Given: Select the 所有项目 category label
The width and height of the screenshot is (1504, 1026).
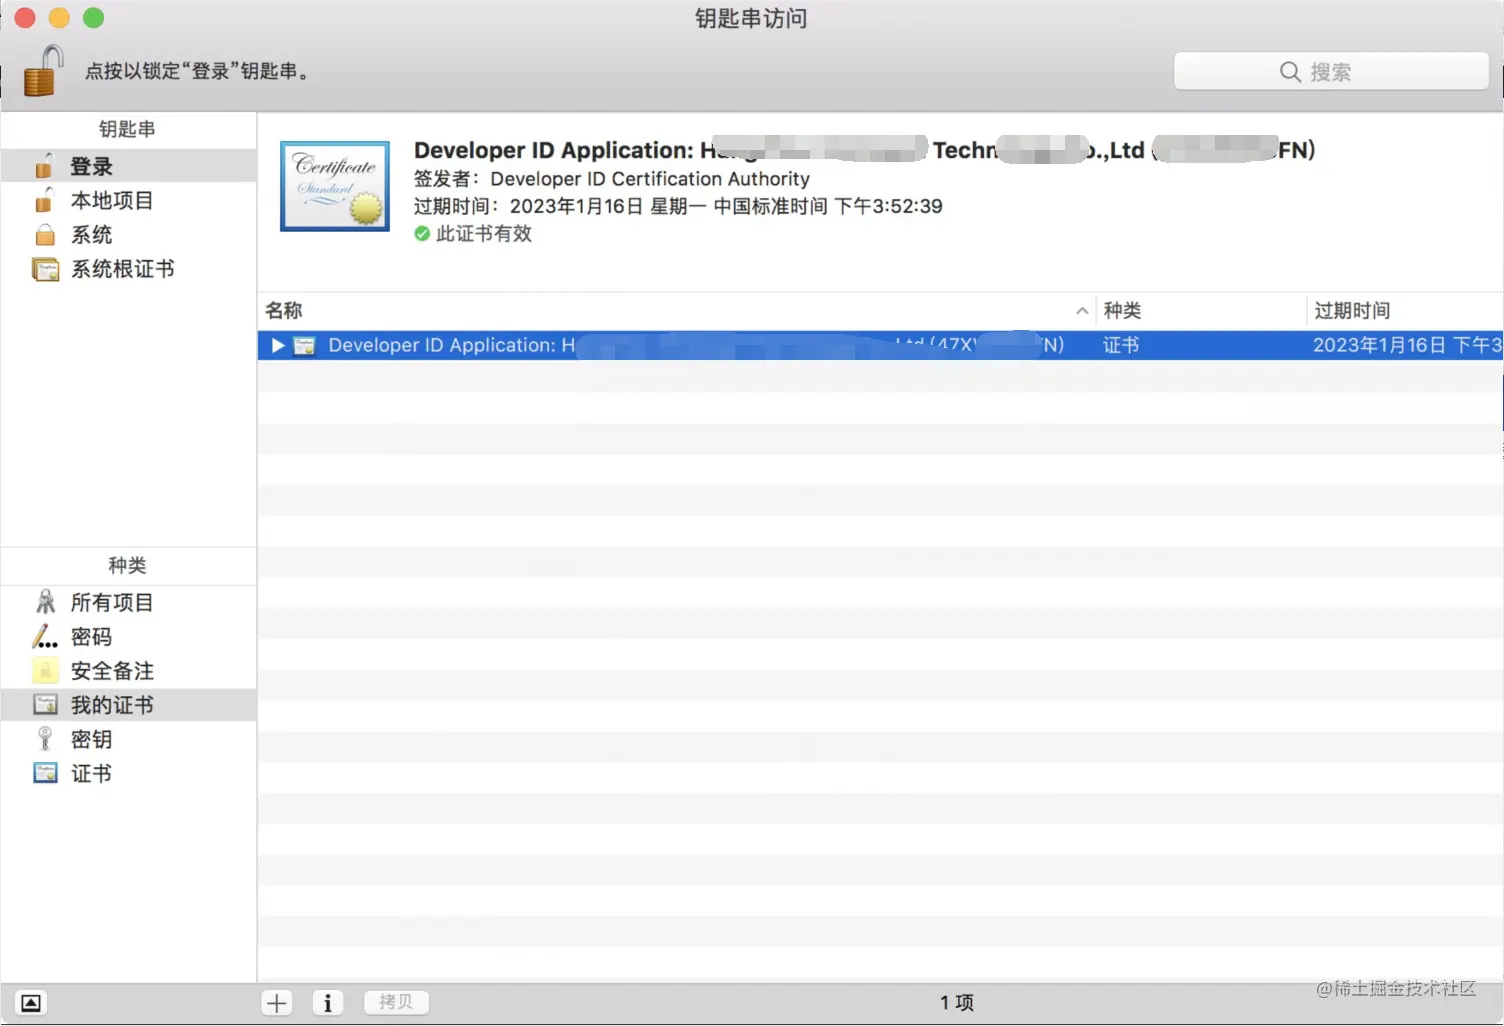Looking at the screenshot, I should [112, 602].
